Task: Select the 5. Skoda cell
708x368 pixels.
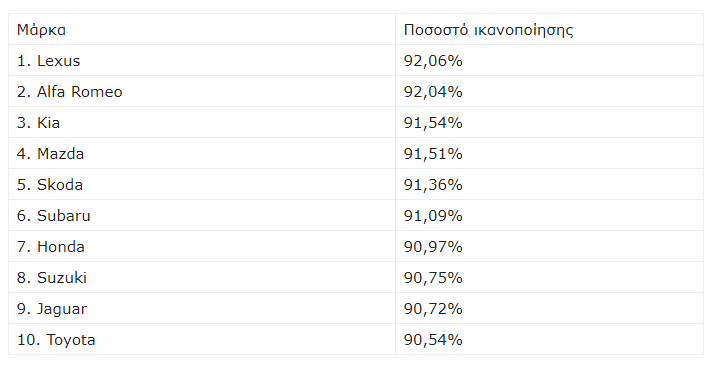Action: click(x=202, y=184)
